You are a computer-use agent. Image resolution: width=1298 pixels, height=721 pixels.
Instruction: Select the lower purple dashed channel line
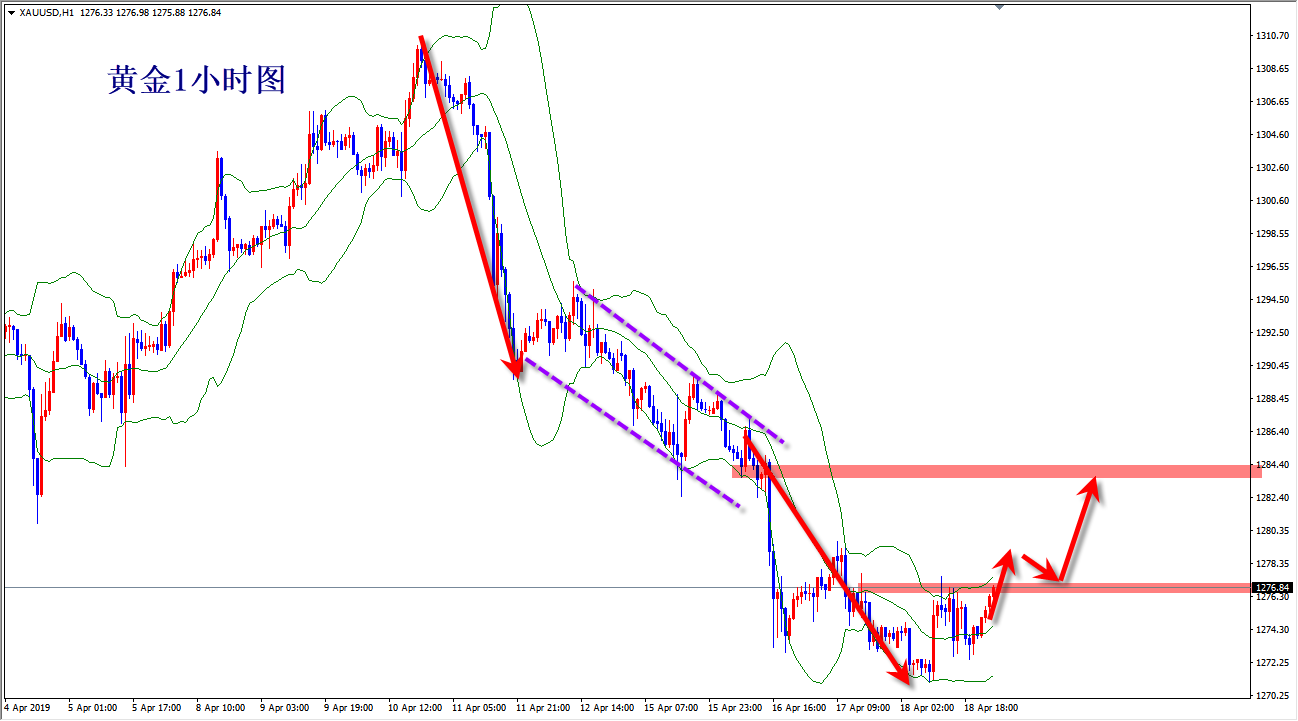[630, 434]
